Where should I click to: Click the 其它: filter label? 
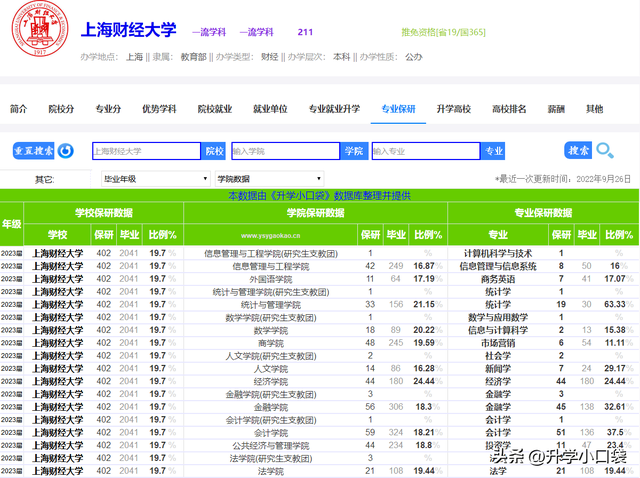click(x=44, y=179)
